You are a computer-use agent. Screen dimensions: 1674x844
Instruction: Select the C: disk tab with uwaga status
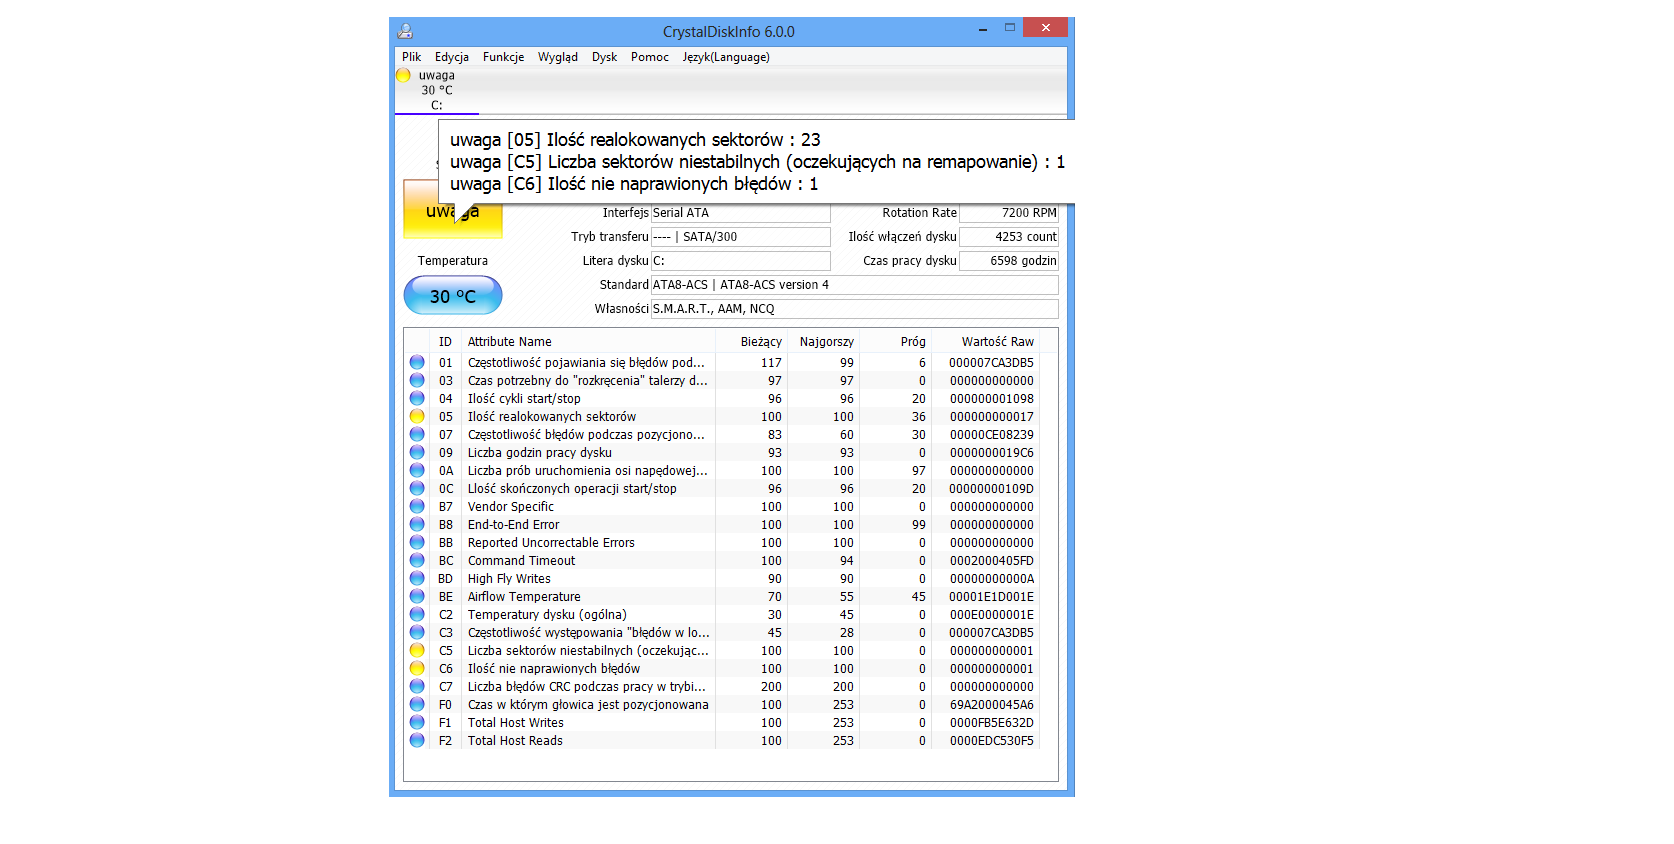[437, 90]
